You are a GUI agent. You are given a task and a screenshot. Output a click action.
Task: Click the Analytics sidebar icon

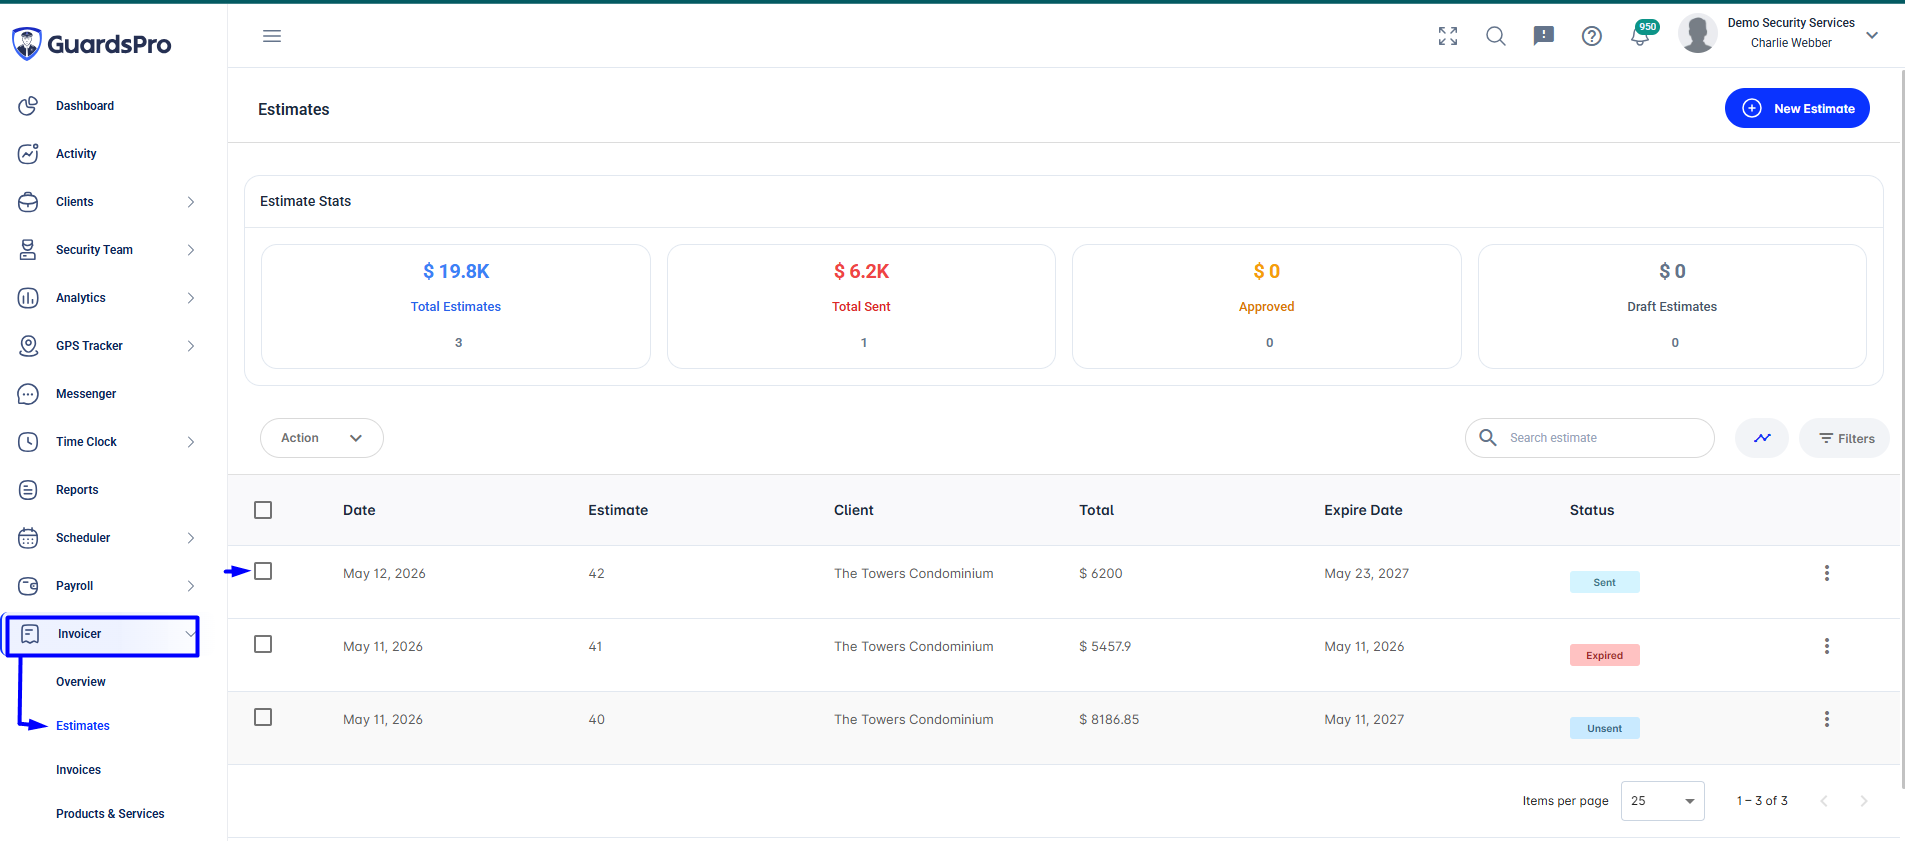click(x=28, y=298)
